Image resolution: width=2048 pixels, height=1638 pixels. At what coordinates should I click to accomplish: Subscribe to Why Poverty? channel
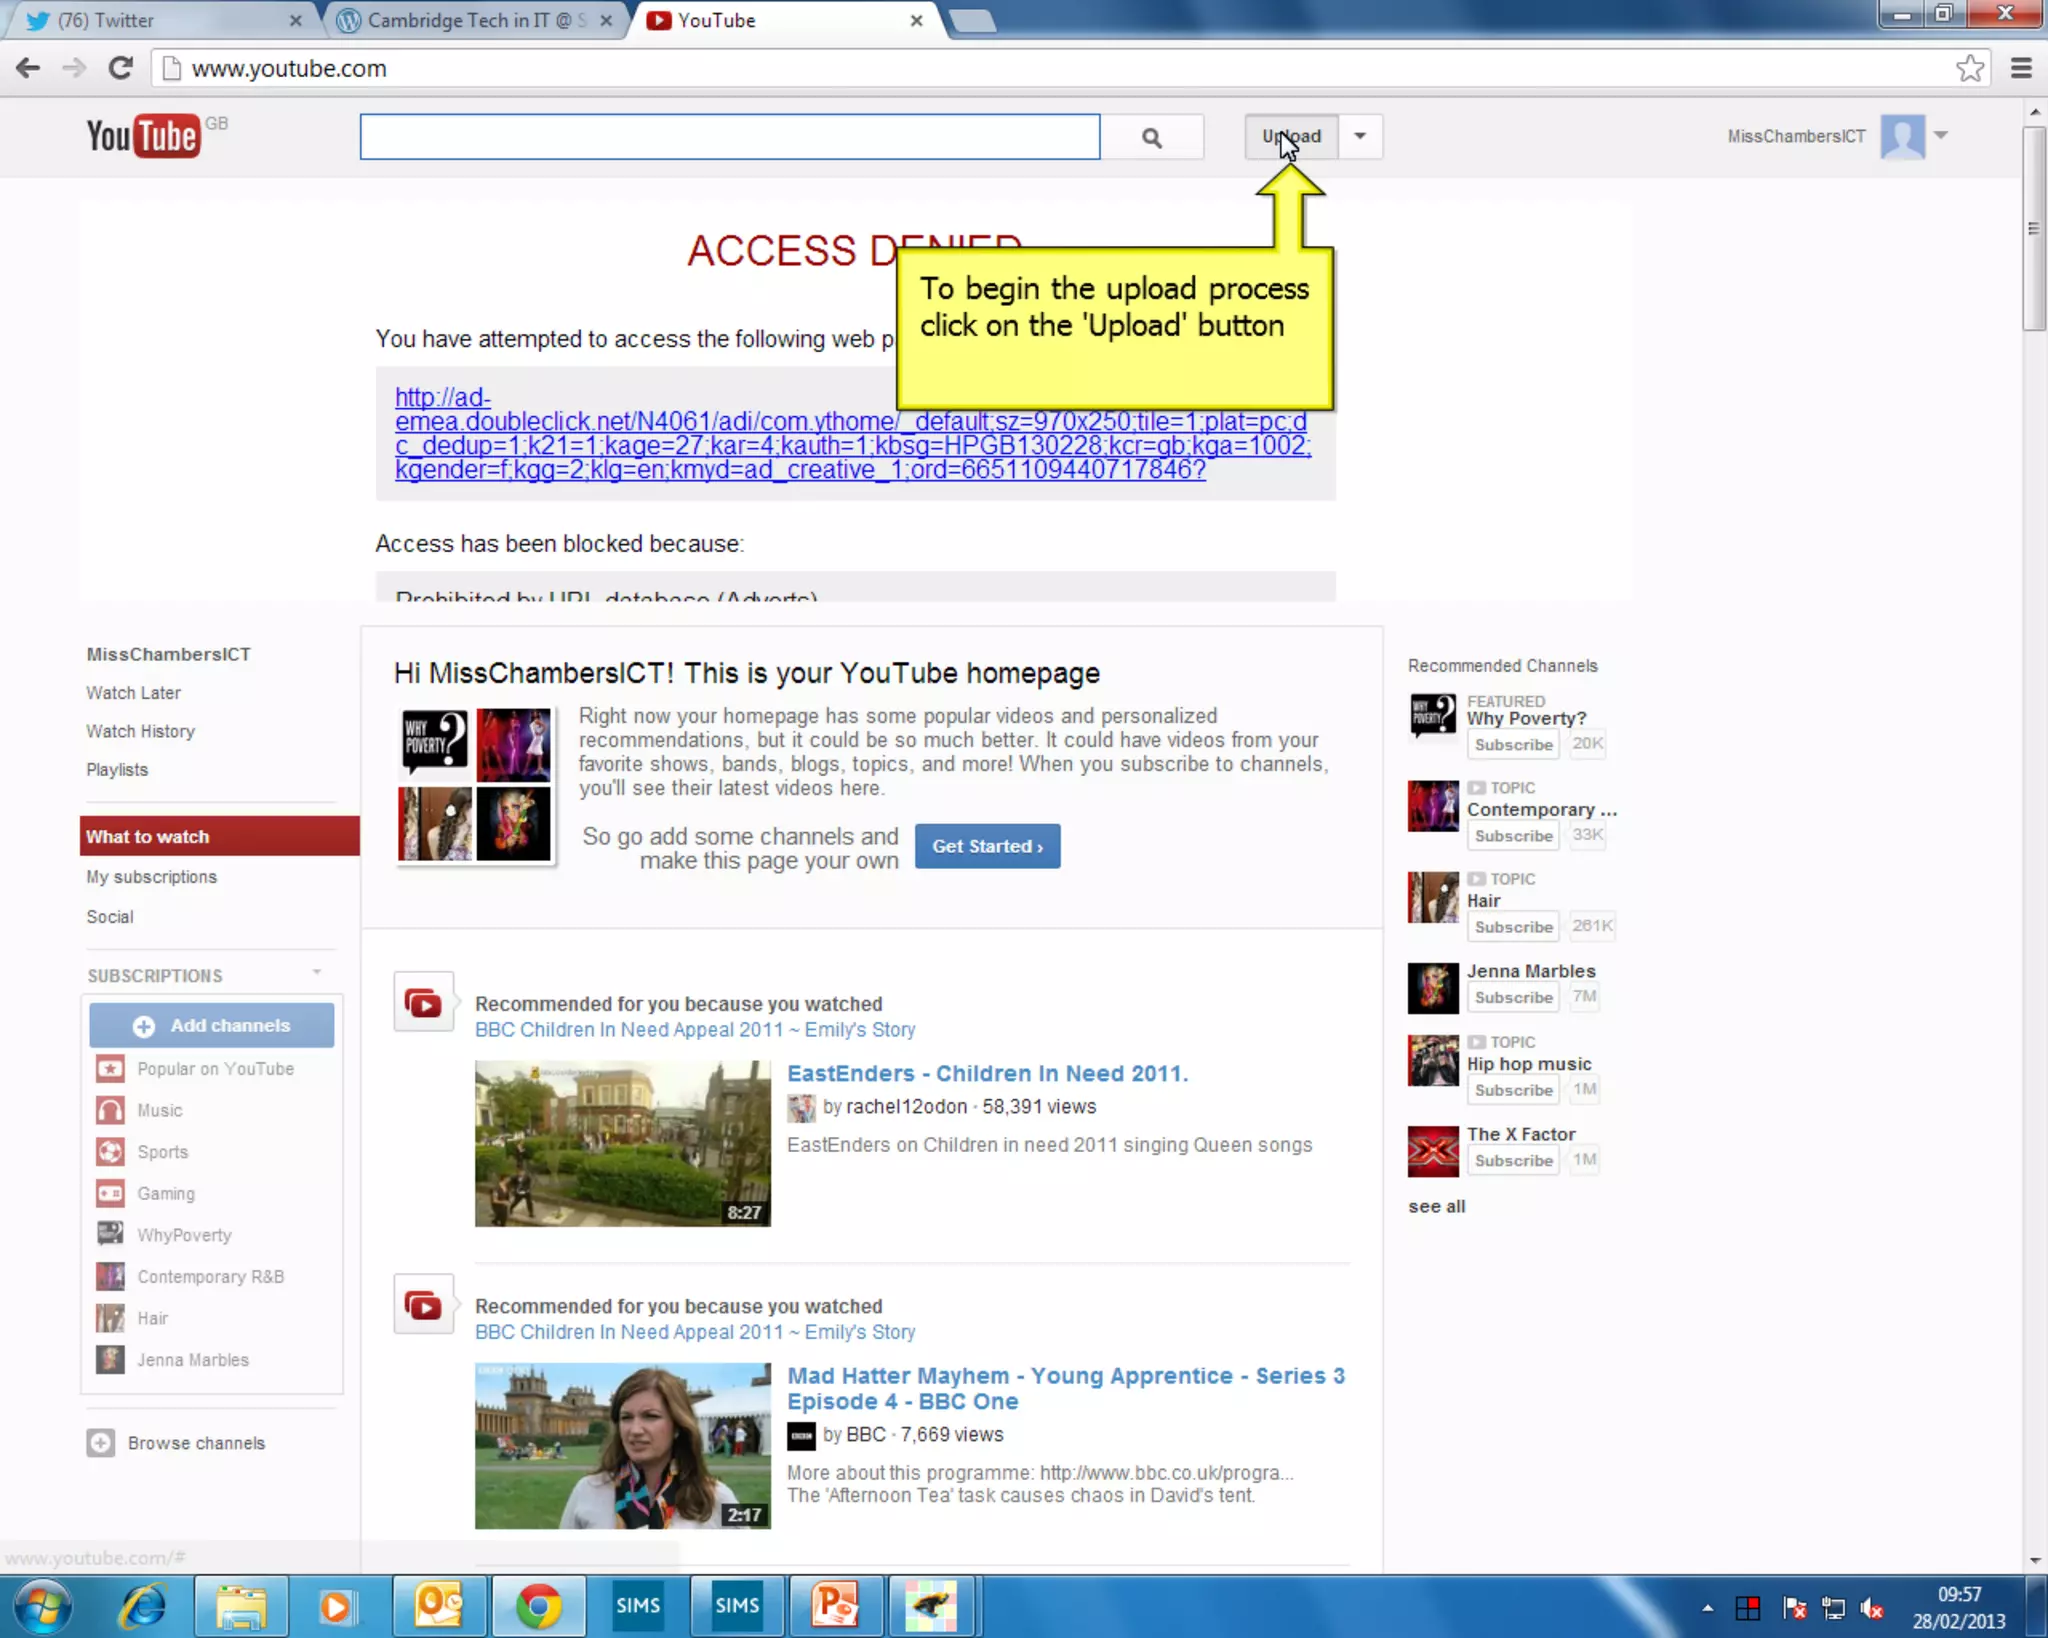point(1514,745)
